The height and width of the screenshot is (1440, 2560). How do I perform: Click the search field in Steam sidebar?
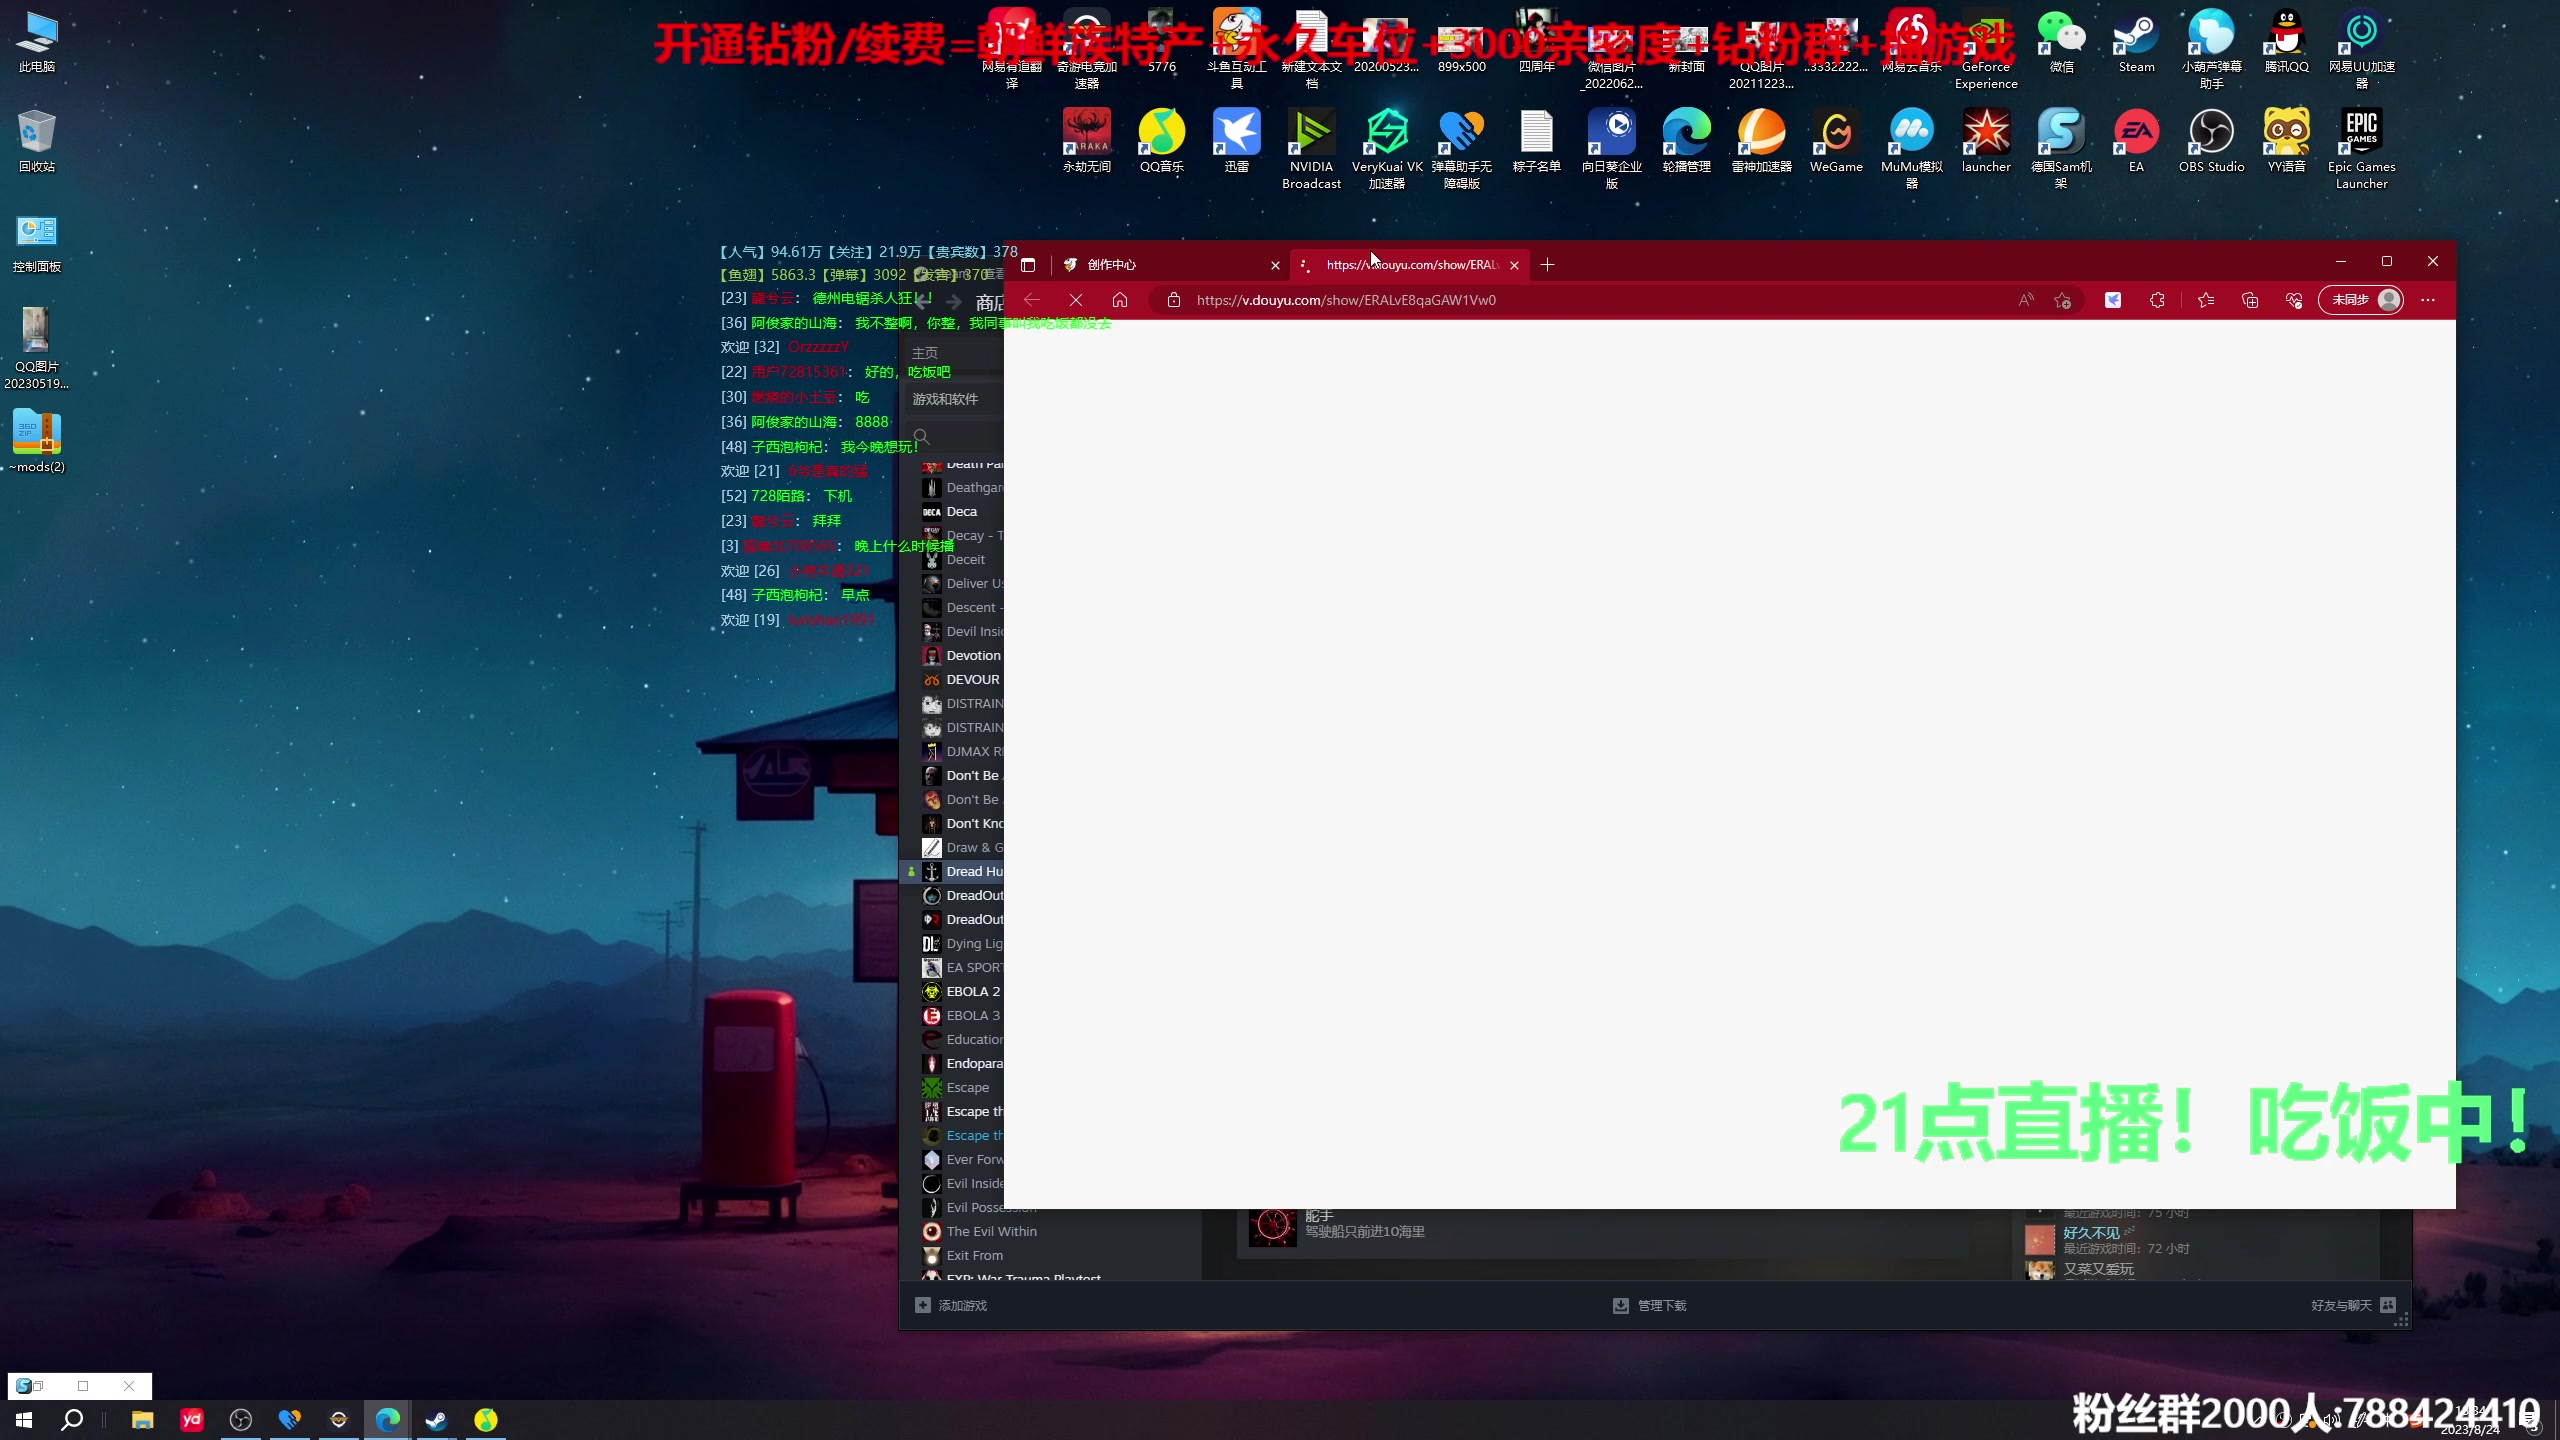click(x=920, y=435)
